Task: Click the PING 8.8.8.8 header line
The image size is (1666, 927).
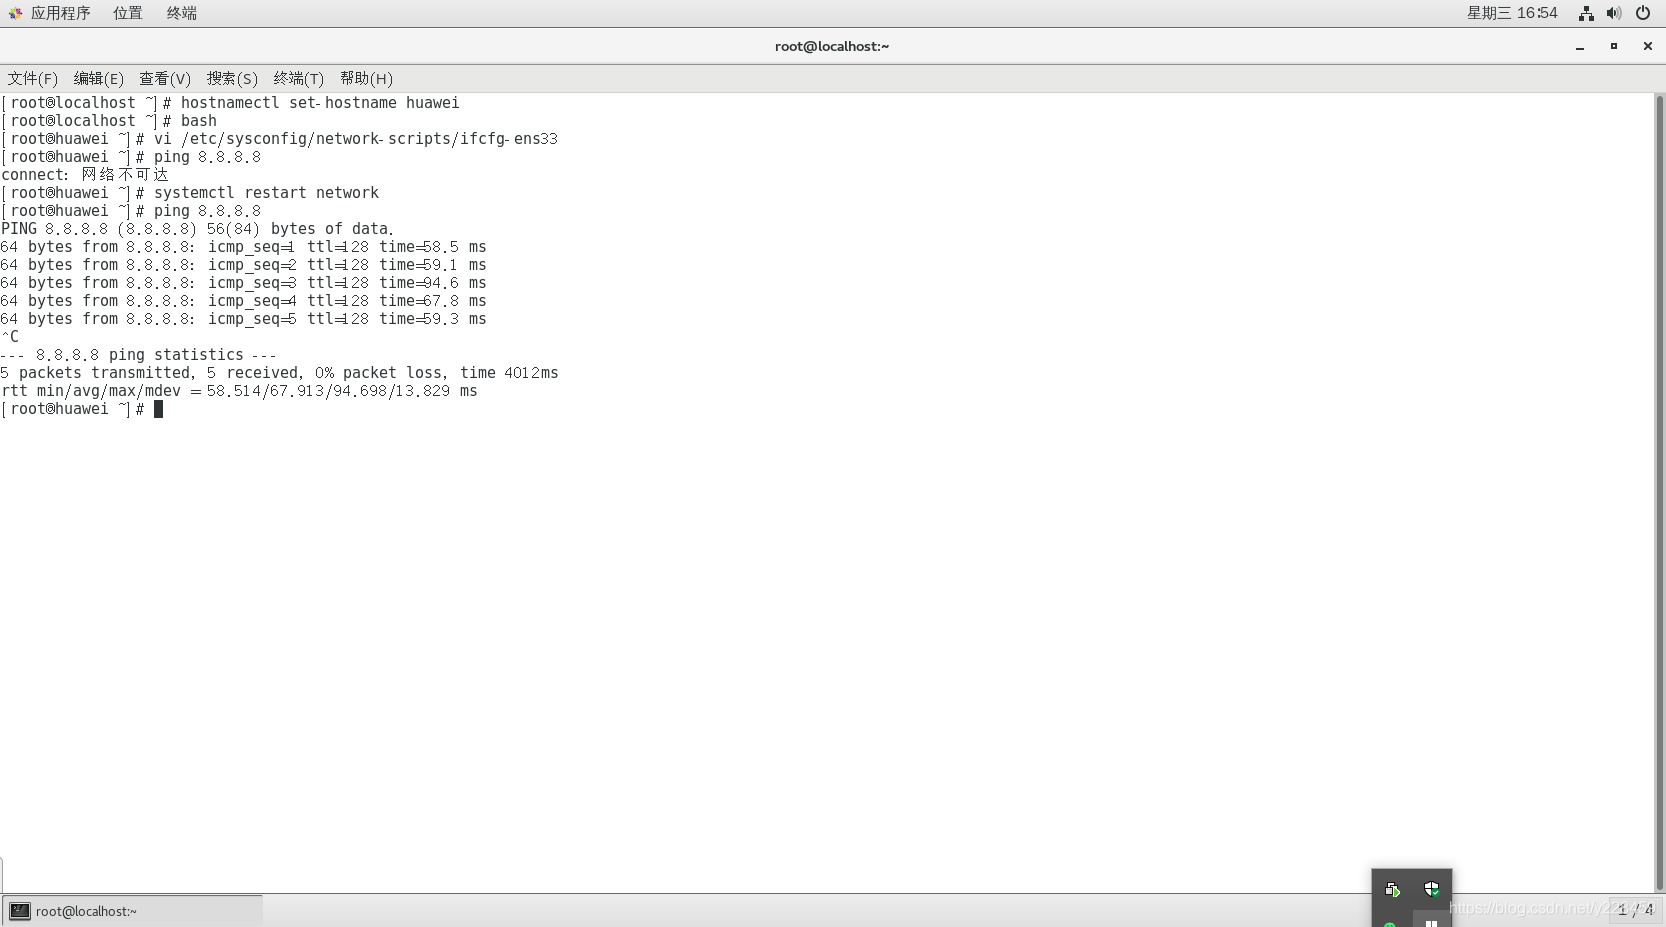Action: click(x=198, y=229)
